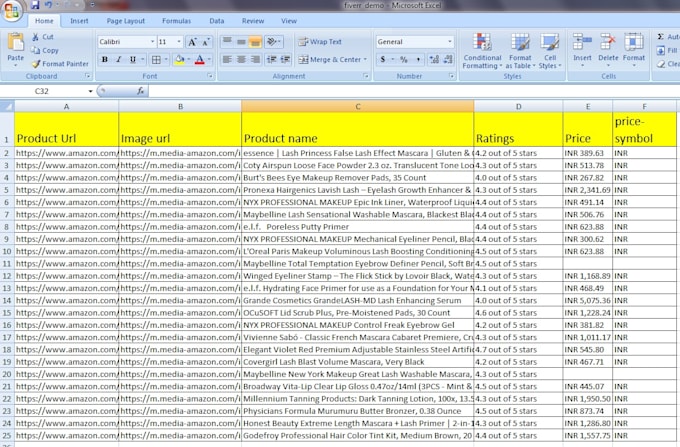Activate the Format Painter

tap(60, 64)
